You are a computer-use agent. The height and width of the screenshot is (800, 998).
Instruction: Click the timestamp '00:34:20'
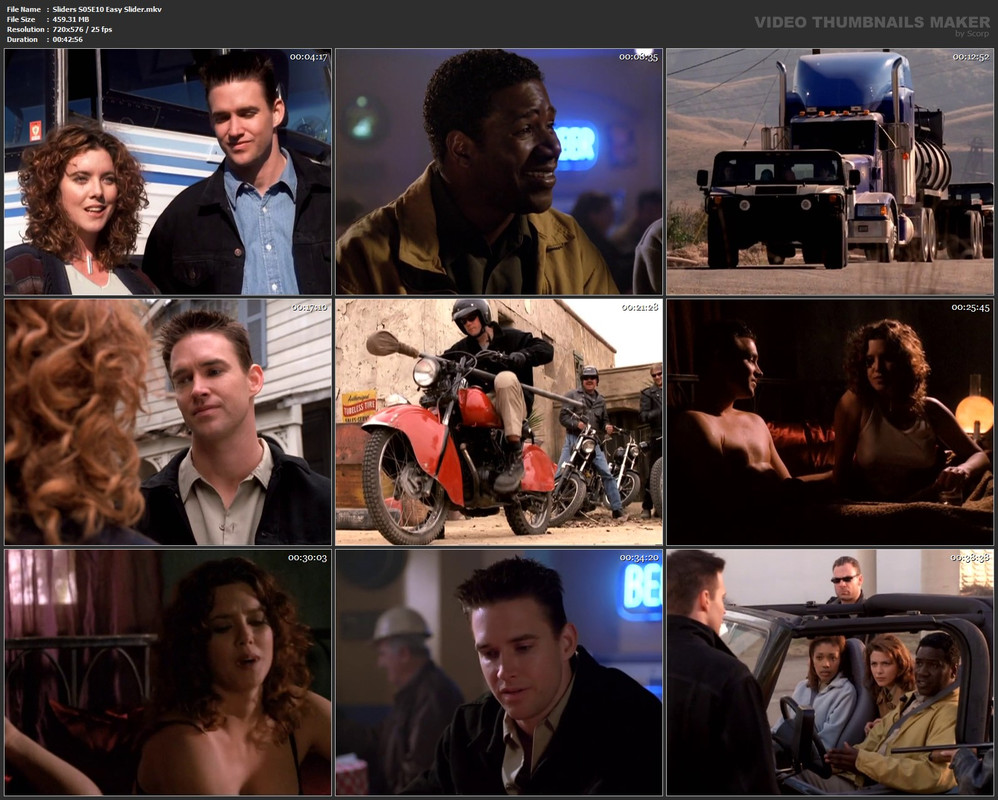[x=639, y=558]
